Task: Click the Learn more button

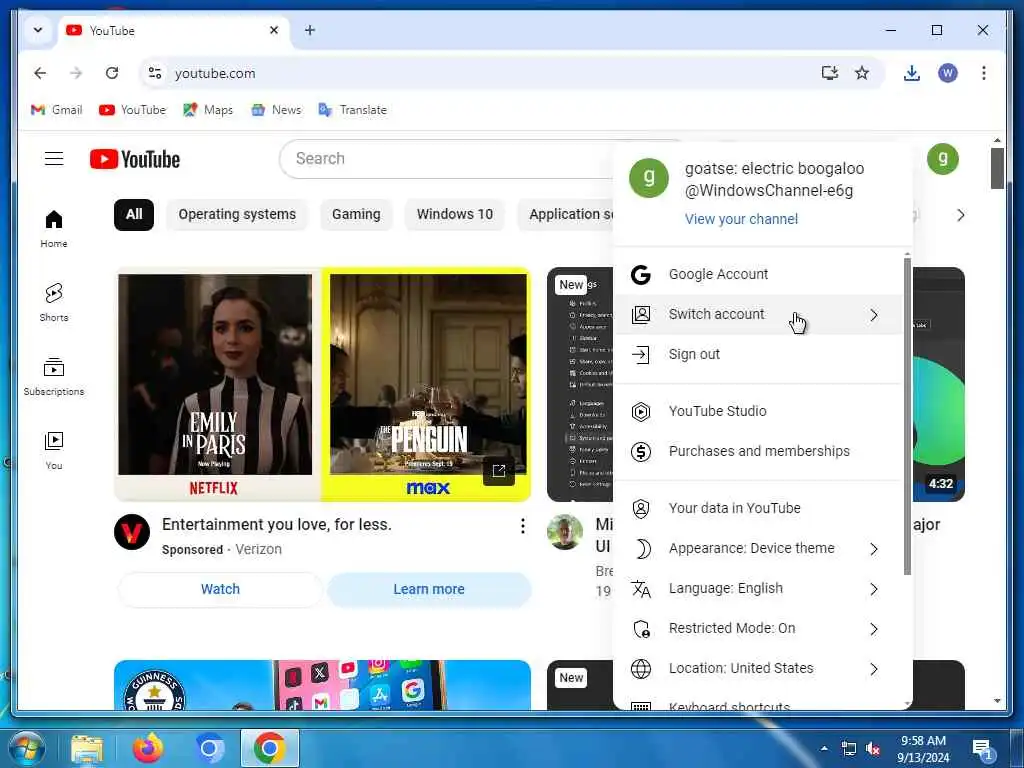Action: (428, 590)
